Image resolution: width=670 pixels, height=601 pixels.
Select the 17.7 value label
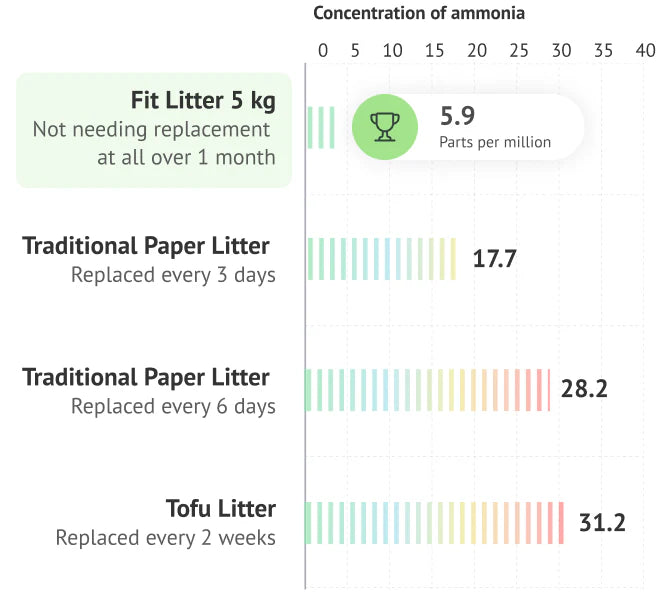pyautogui.click(x=494, y=259)
